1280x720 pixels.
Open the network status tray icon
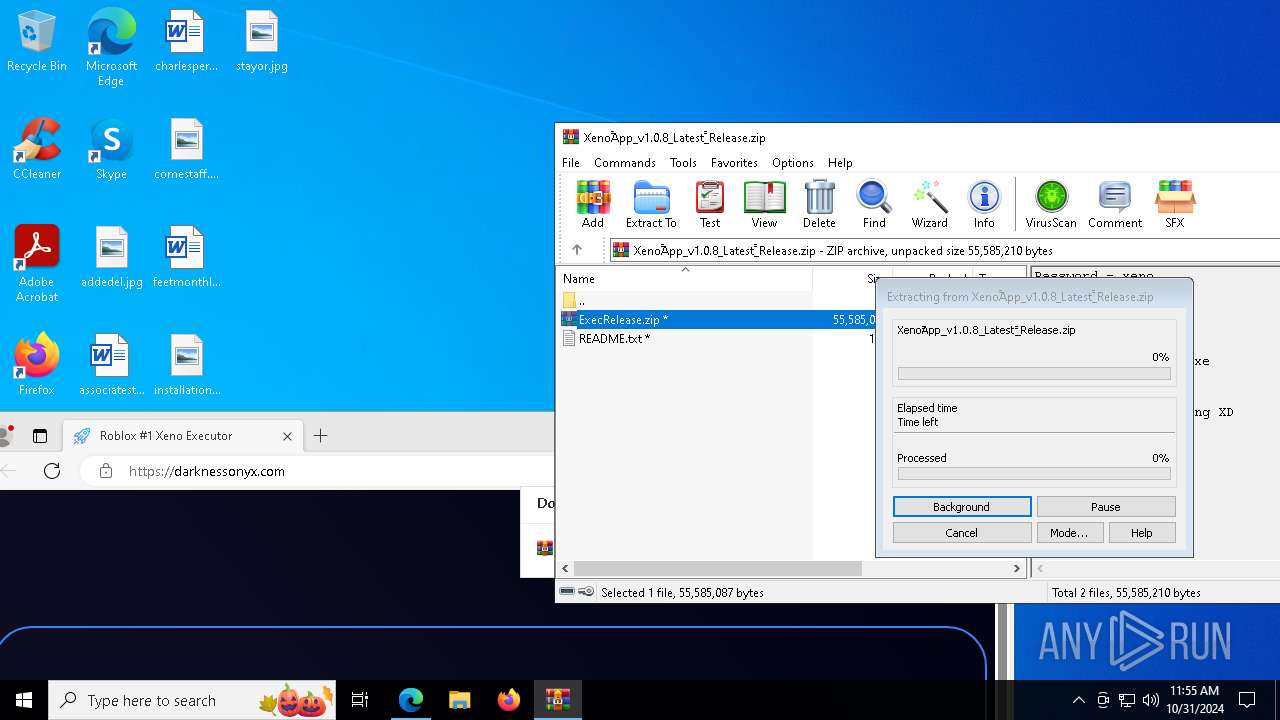click(1127, 700)
